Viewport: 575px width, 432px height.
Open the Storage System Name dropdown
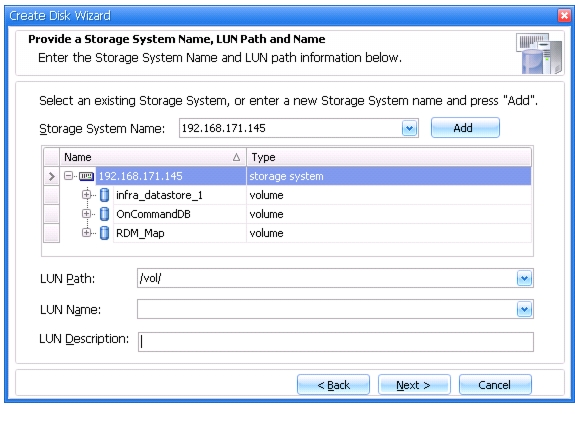coord(410,128)
